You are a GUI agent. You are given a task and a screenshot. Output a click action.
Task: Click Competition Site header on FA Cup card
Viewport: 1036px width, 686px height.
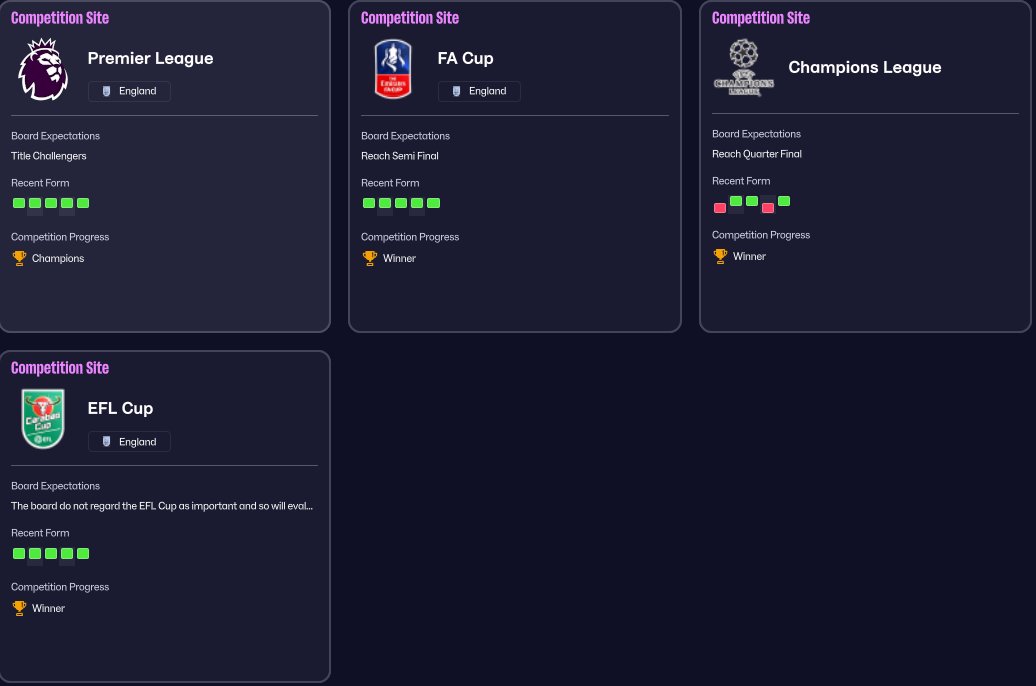(410, 18)
